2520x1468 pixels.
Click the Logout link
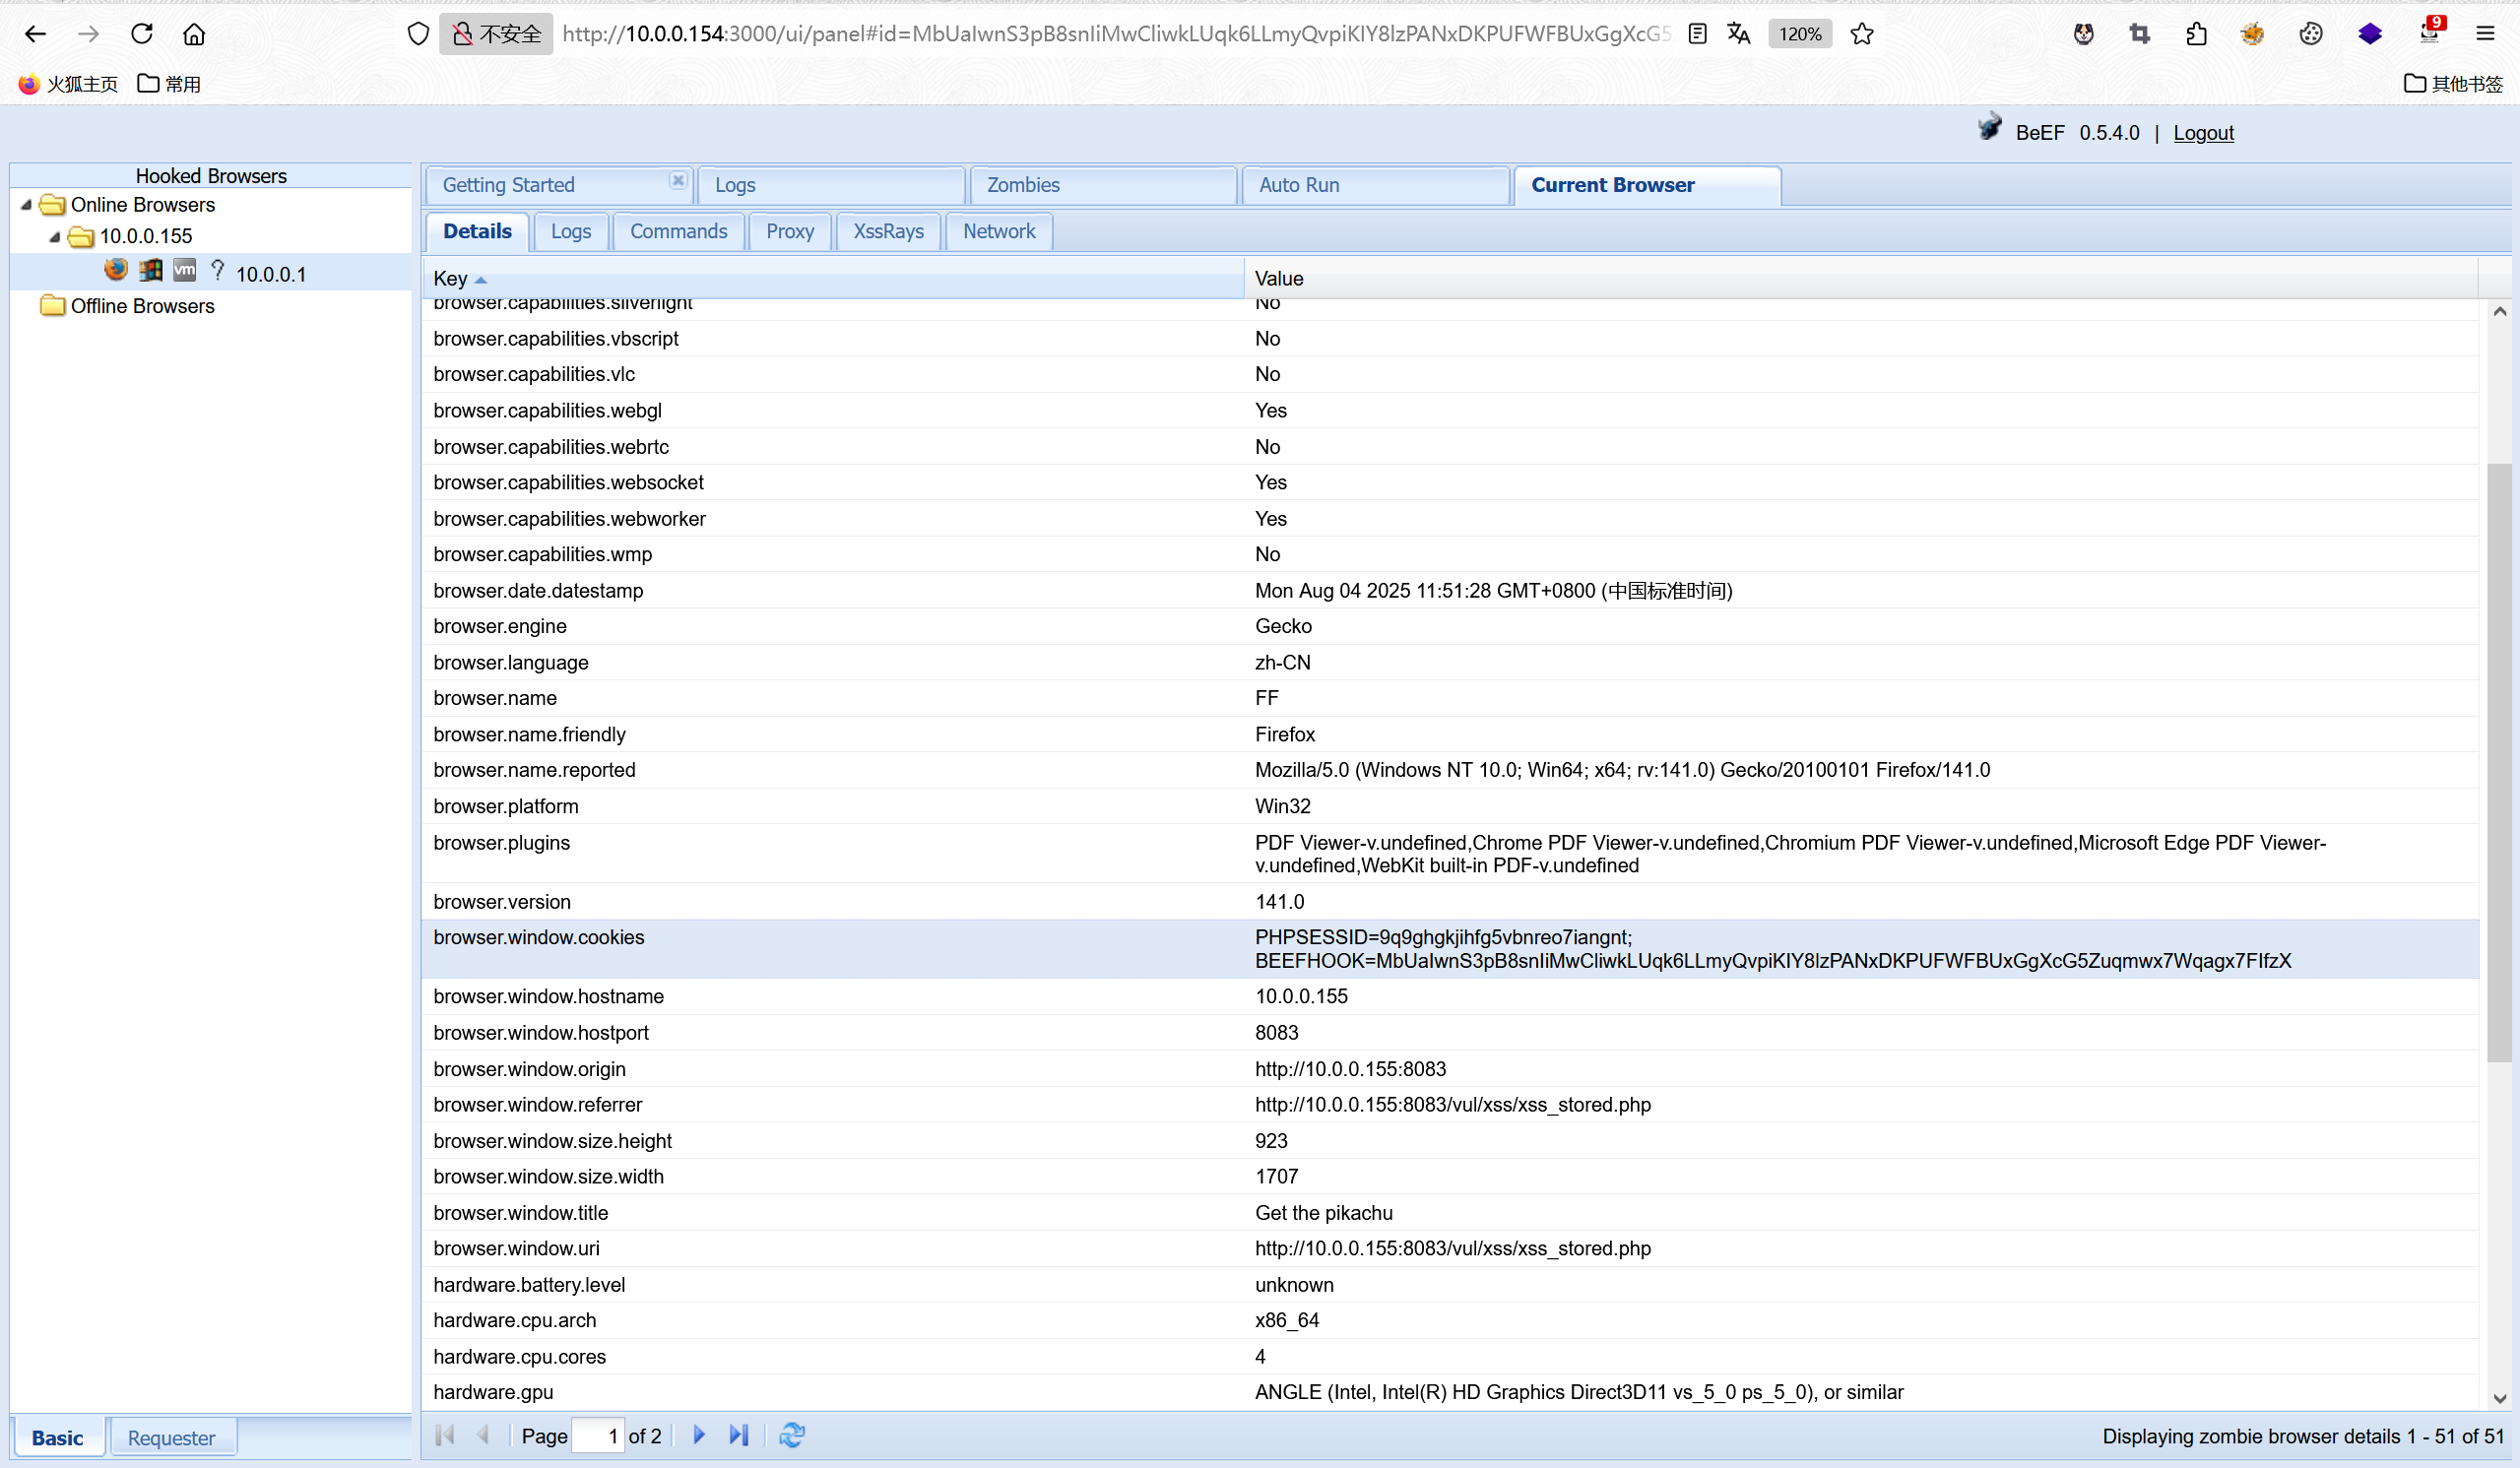2203,133
